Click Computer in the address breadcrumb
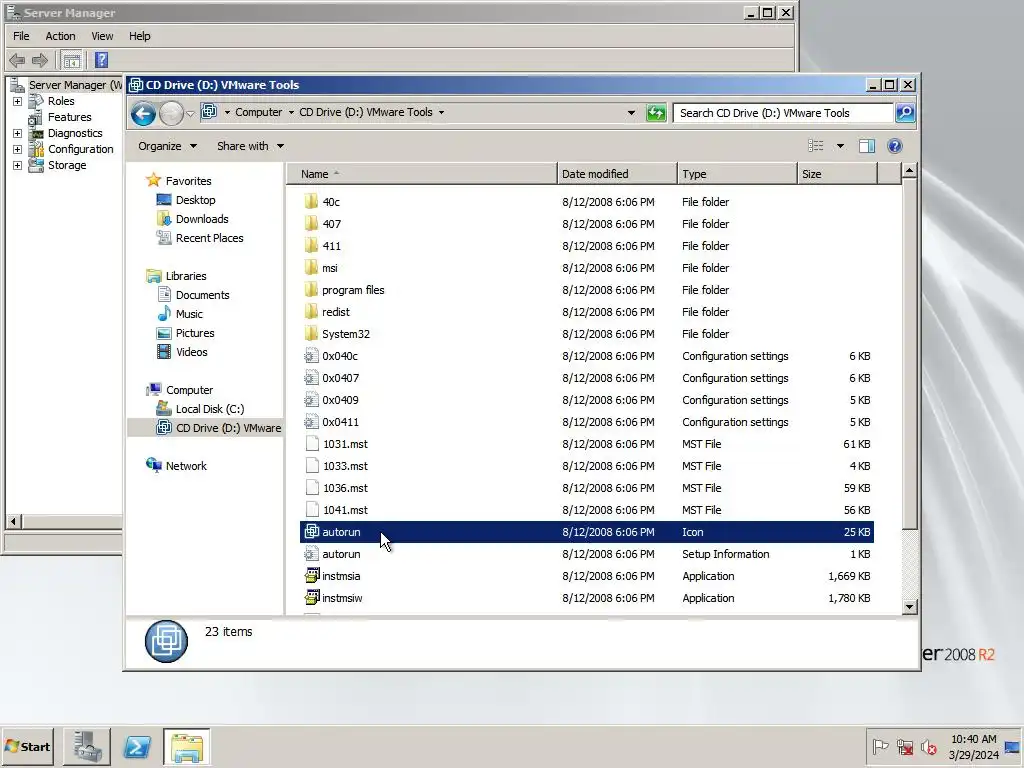This screenshot has height=768, width=1024. (x=259, y=112)
